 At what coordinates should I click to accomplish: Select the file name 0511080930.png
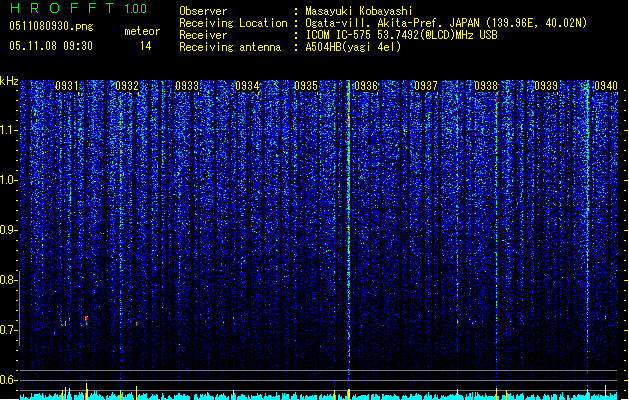pos(51,26)
